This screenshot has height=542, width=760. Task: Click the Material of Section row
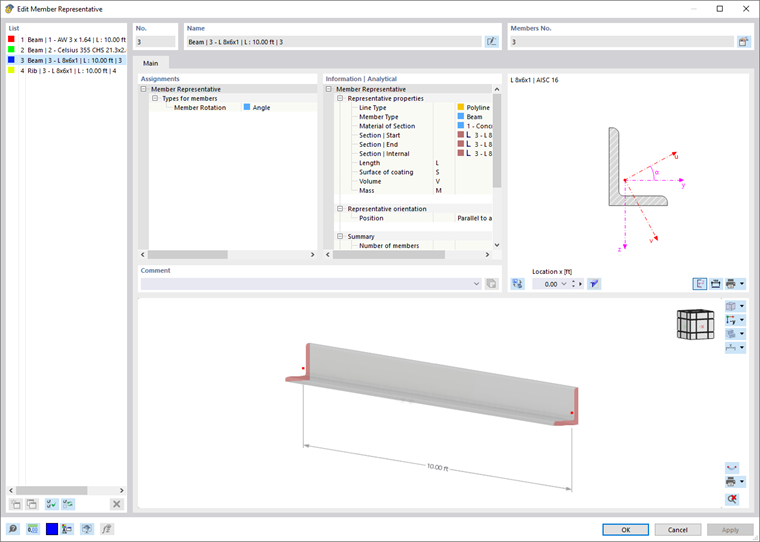[x=413, y=126]
